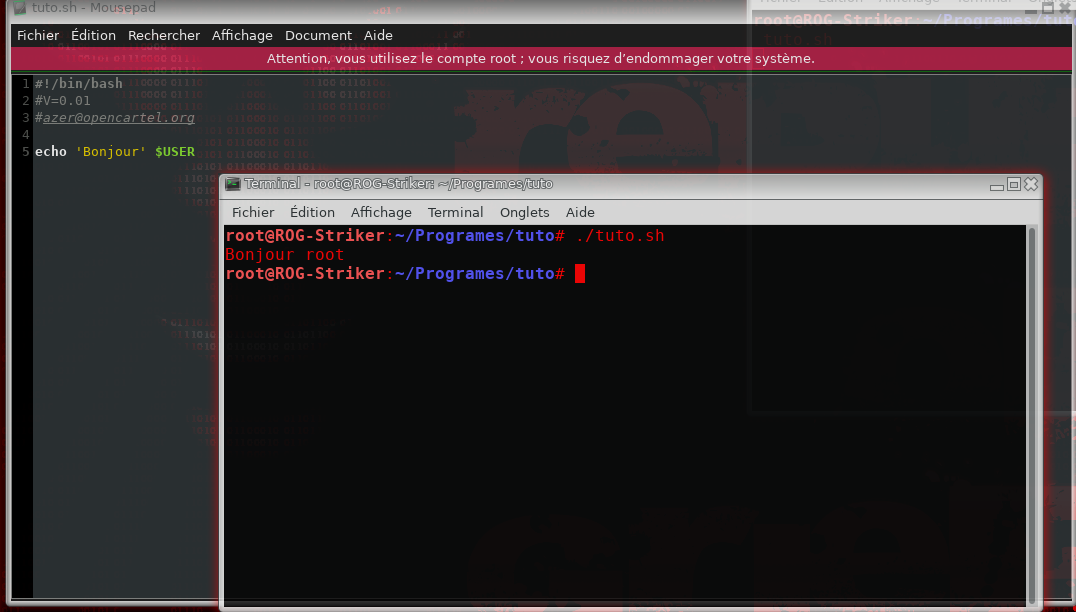
Task: Click the Mousepad window title bar icon
Action: 20,8
